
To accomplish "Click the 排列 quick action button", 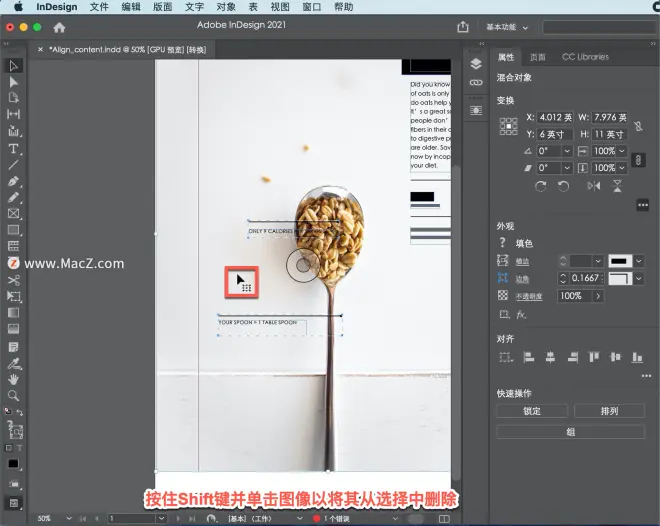I will [609, 411].
